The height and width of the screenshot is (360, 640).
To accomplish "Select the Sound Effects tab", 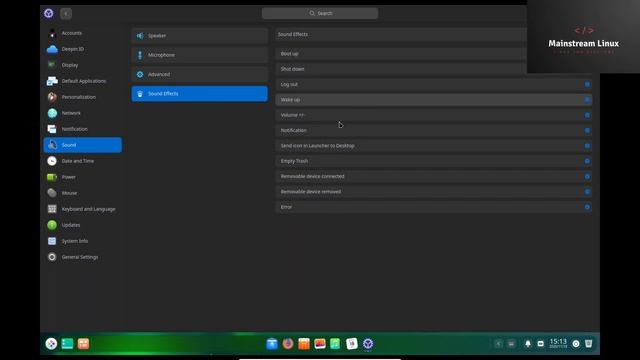I will pos(200,93).
